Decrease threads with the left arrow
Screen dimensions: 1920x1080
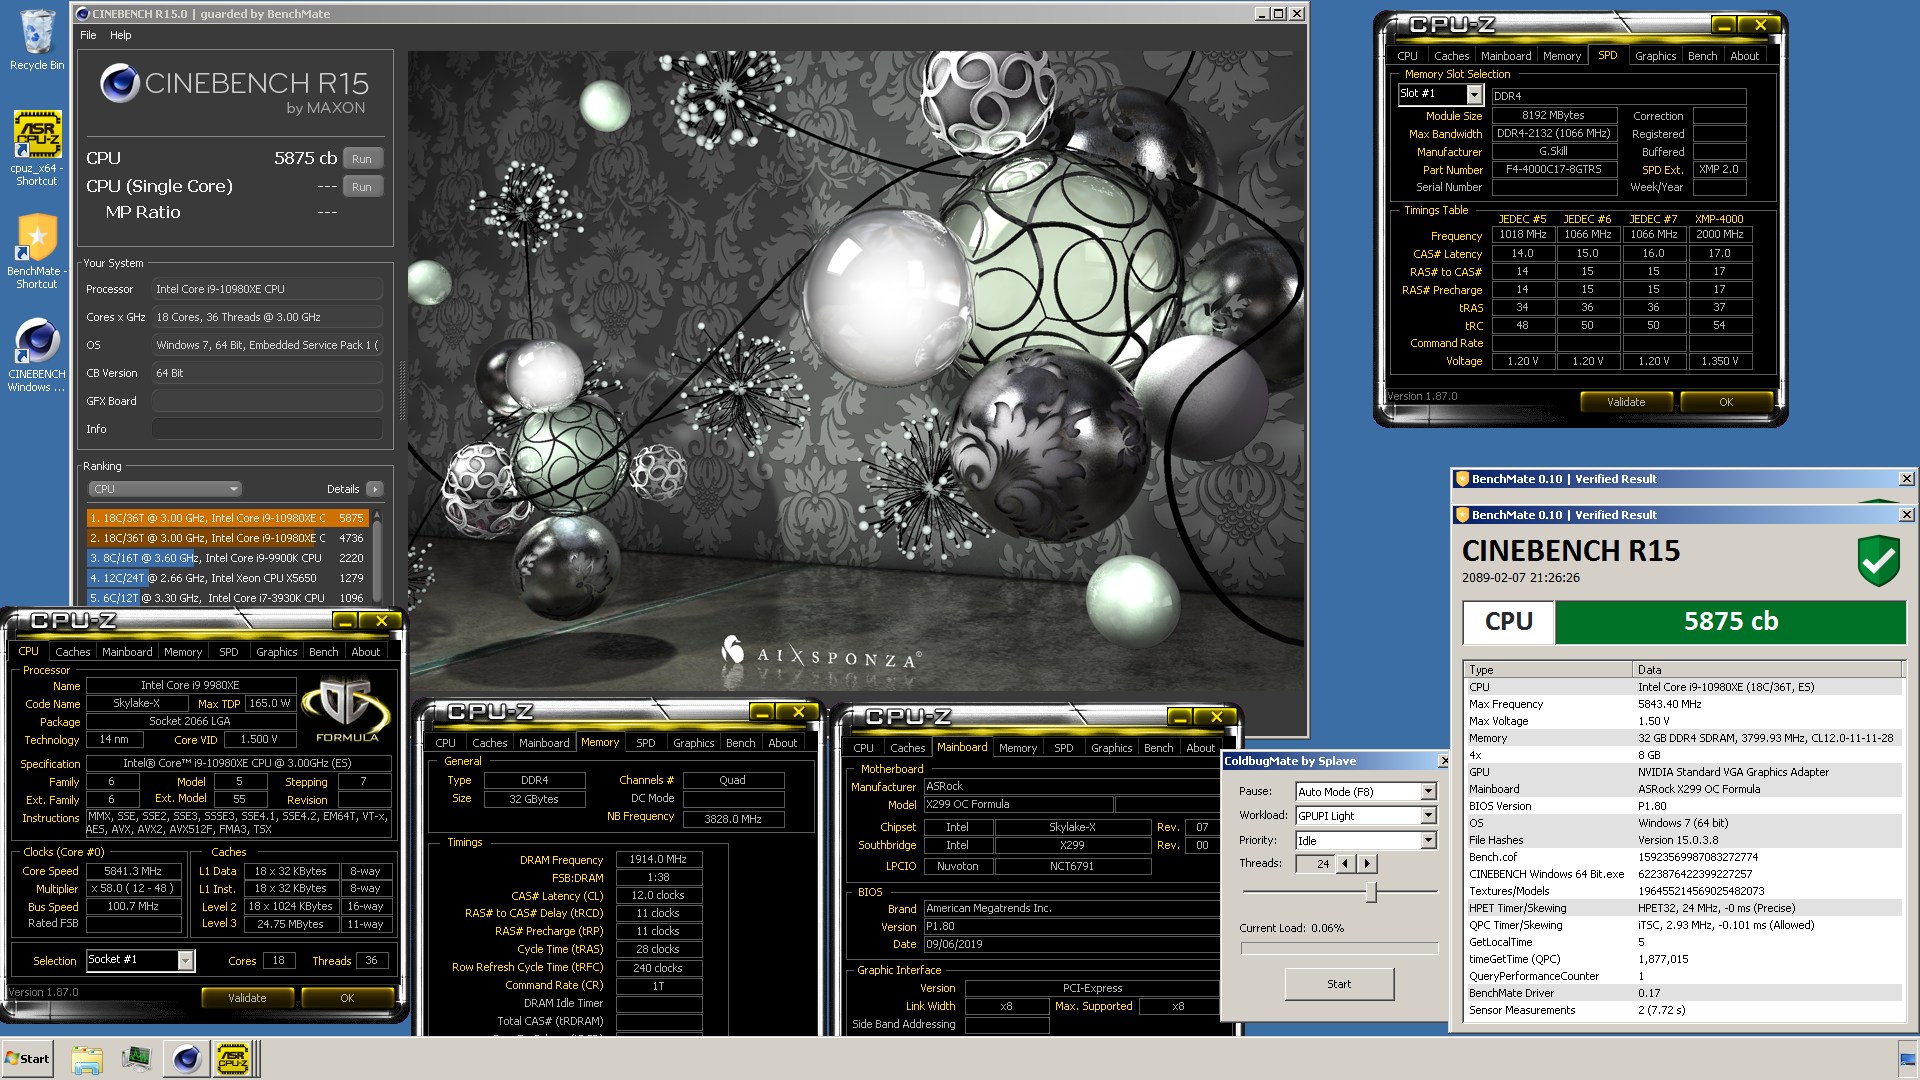pos(1345,863)
